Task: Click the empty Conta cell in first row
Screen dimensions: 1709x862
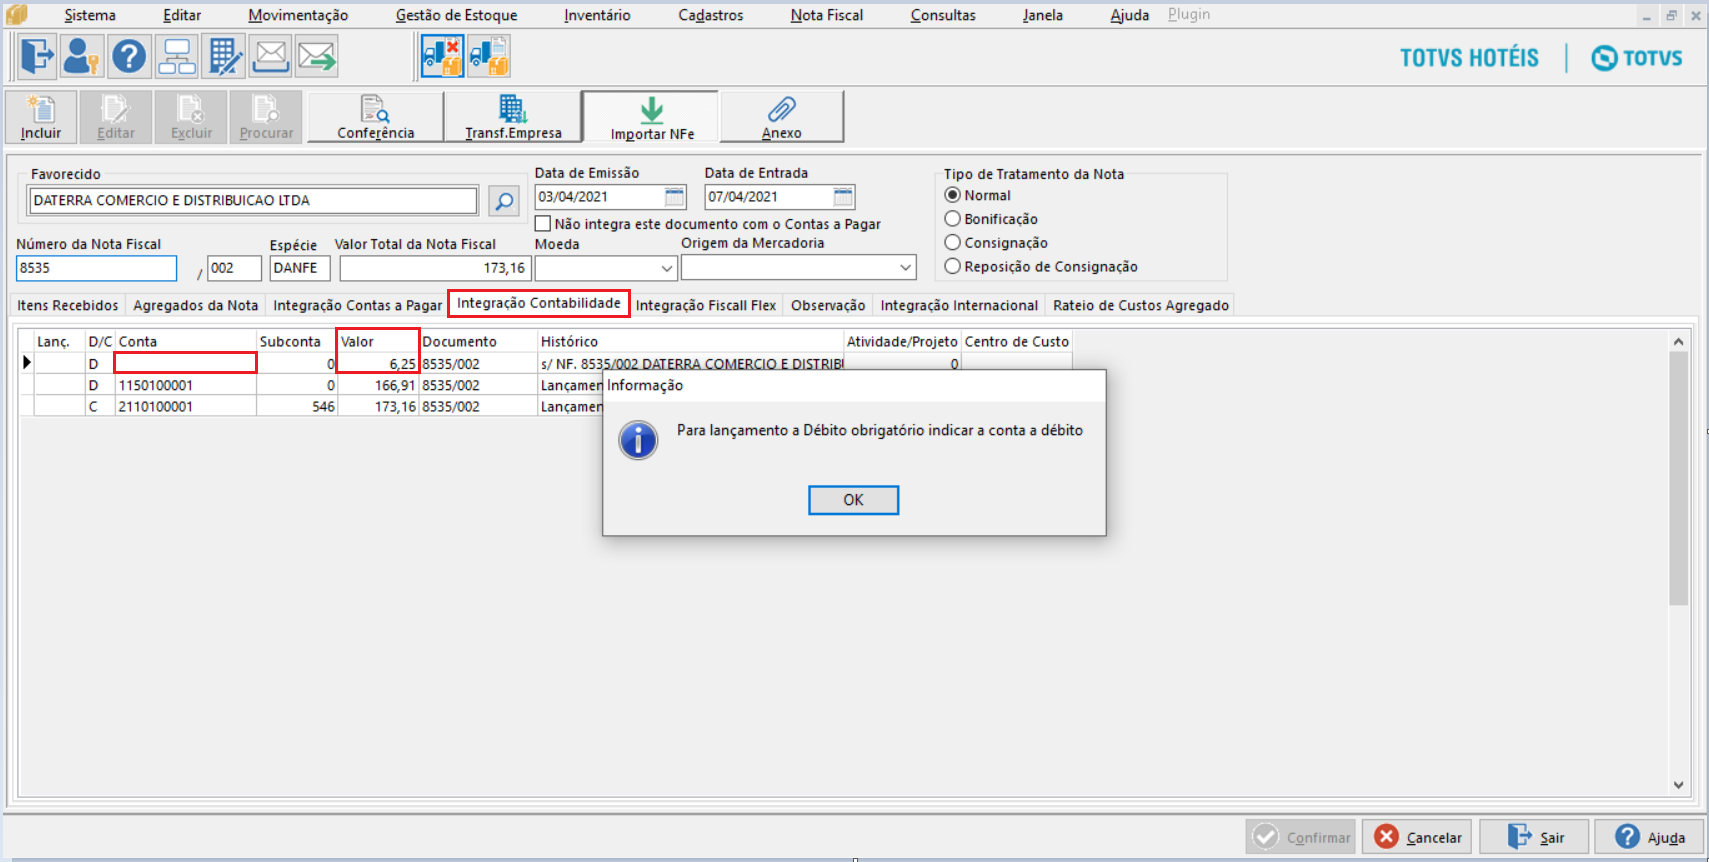Action: tap(186, 363)
